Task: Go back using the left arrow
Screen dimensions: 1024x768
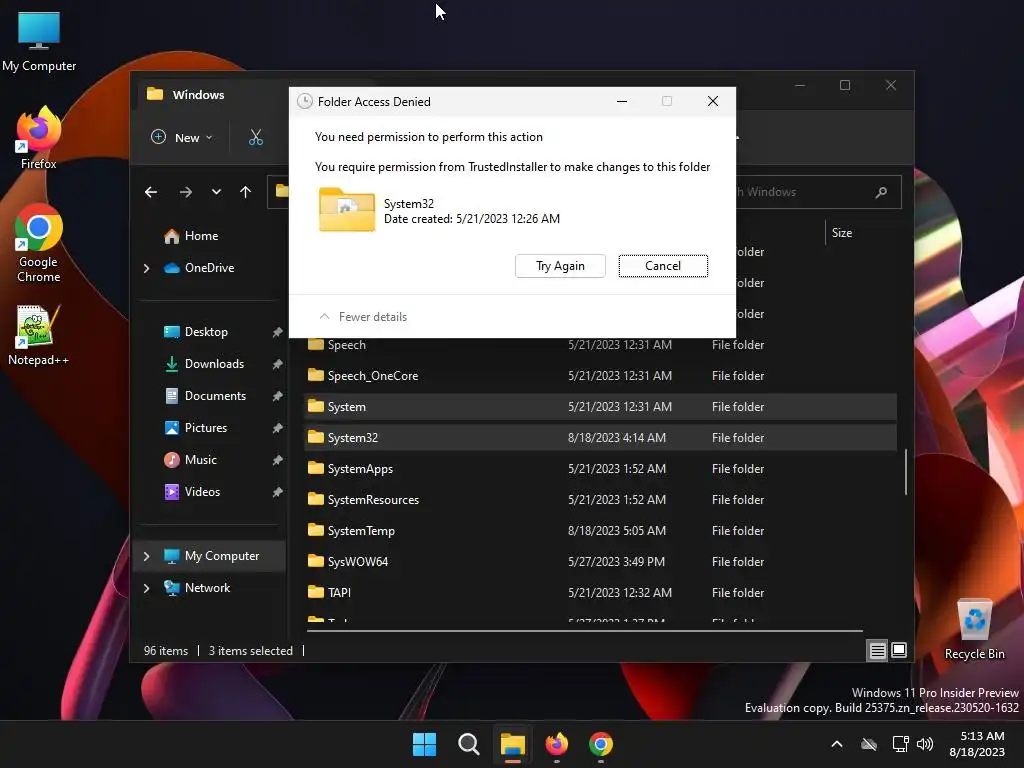Action: point(151,192)
